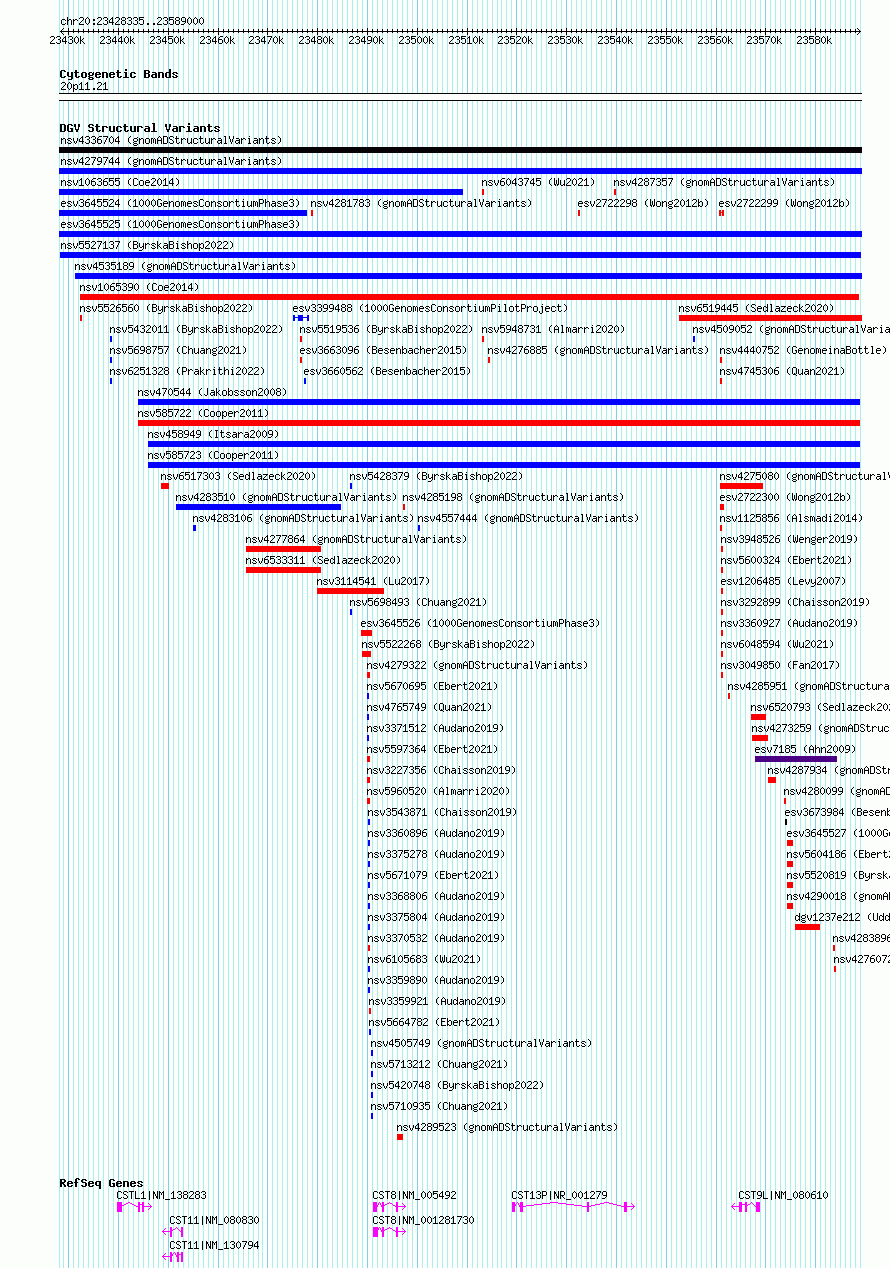Open nsv5527137 (ByrskaBishop2022) variant
Image resolution: width=890 pixels, height=1268 pixels.
point(146,245)
